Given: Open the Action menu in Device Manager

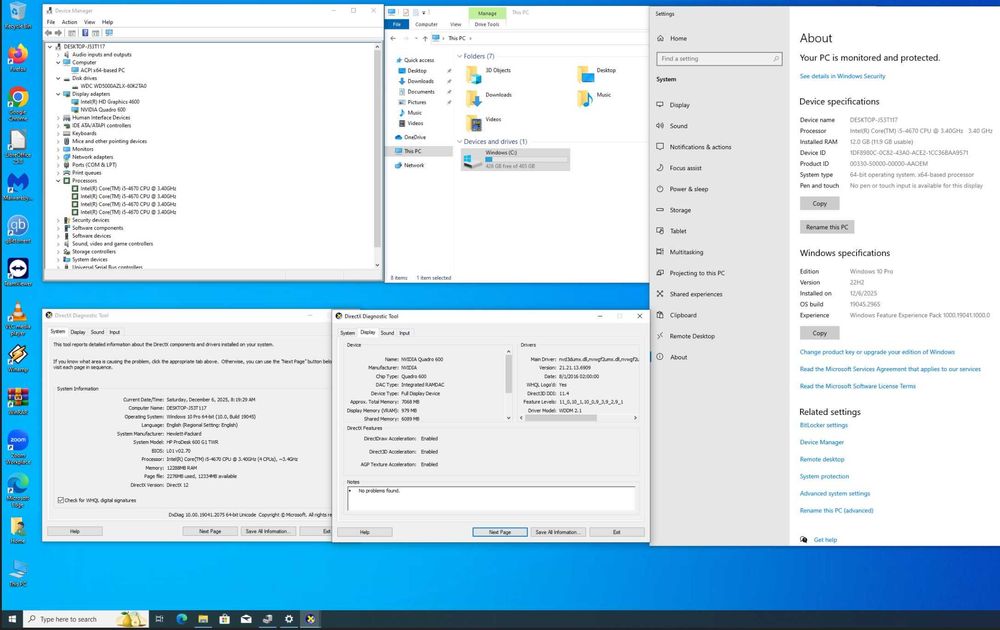Looking at the screenshot, I should [70, 22].
